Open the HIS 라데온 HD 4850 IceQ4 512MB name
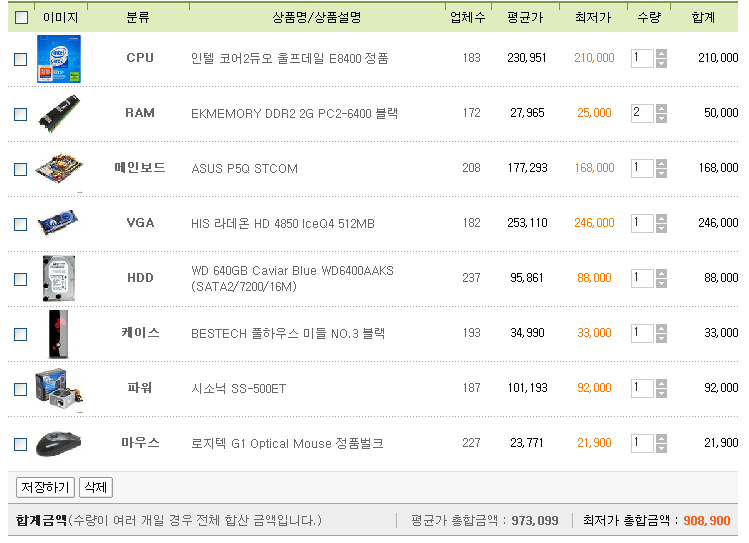The image size is (749, 543). (283, 224)
